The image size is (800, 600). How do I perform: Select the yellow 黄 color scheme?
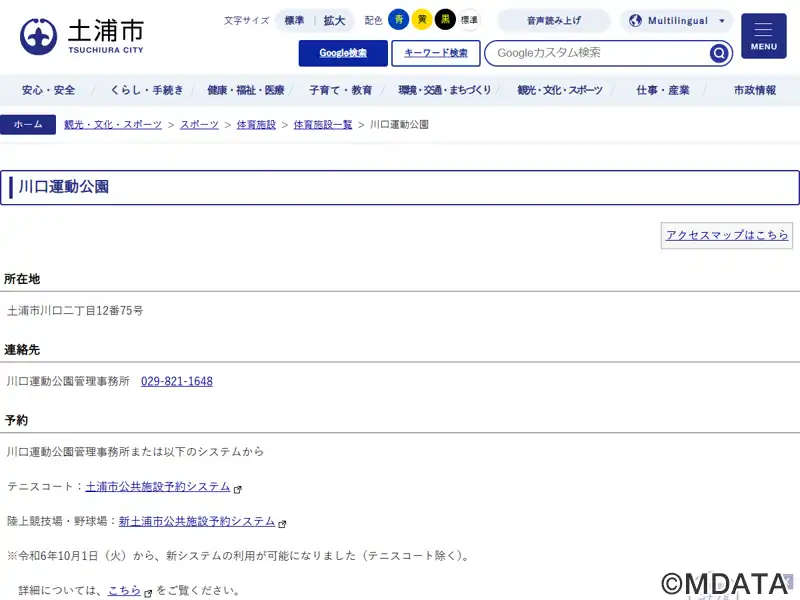click(422, 20)
